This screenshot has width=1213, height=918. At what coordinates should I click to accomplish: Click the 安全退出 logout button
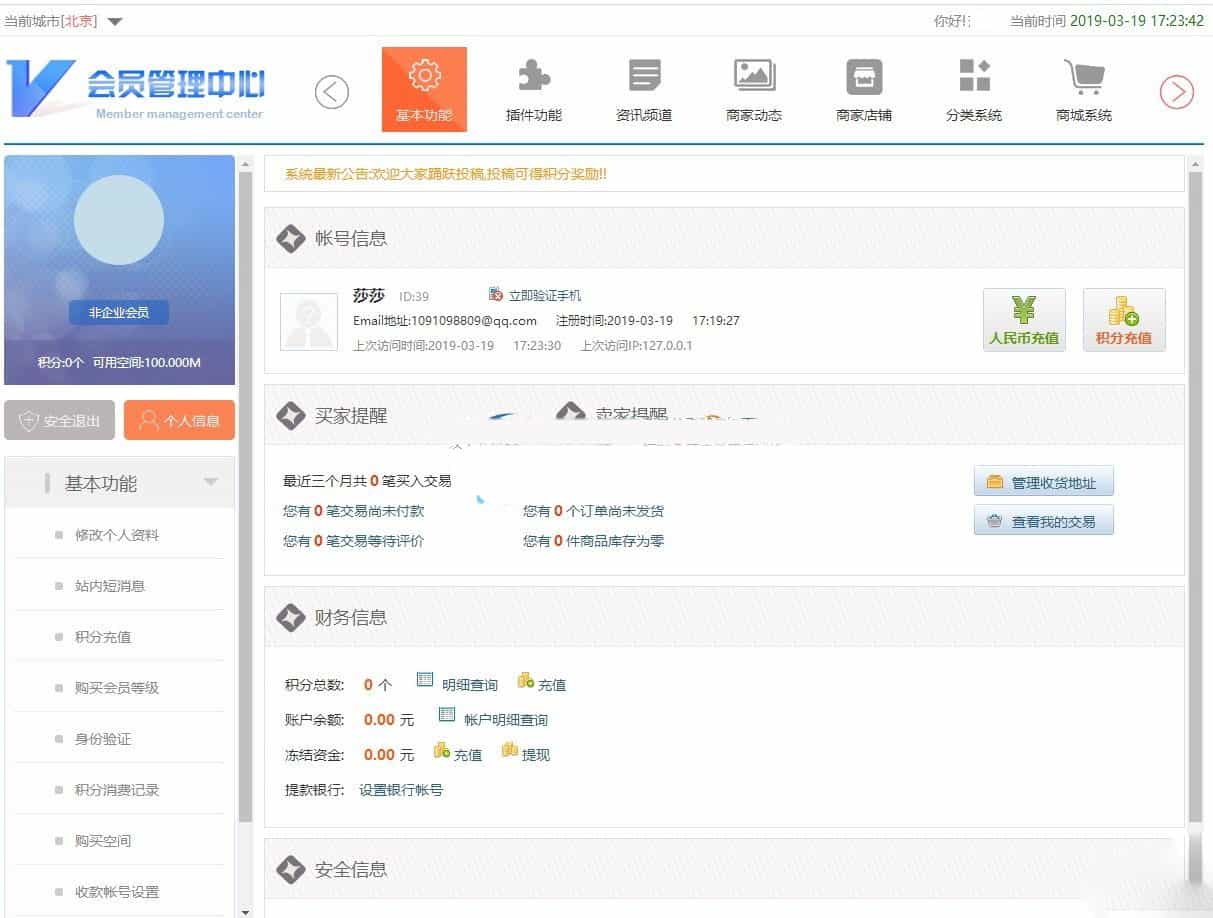click(59, 419)
